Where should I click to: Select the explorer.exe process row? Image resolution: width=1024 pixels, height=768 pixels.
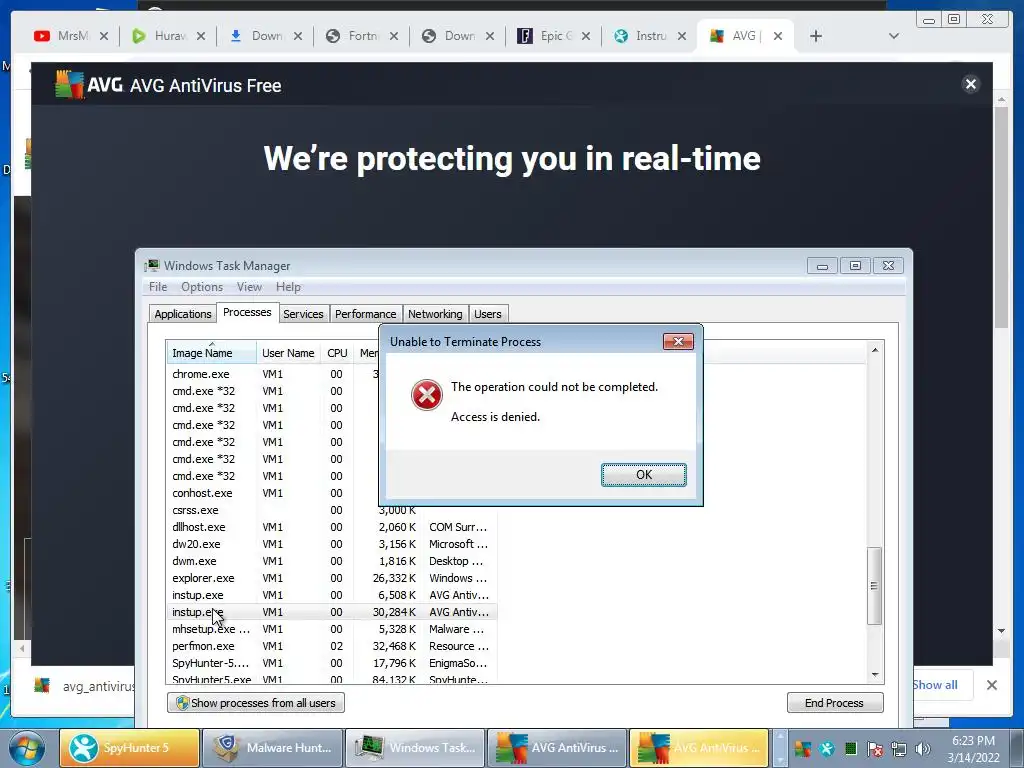pos(332,578)
